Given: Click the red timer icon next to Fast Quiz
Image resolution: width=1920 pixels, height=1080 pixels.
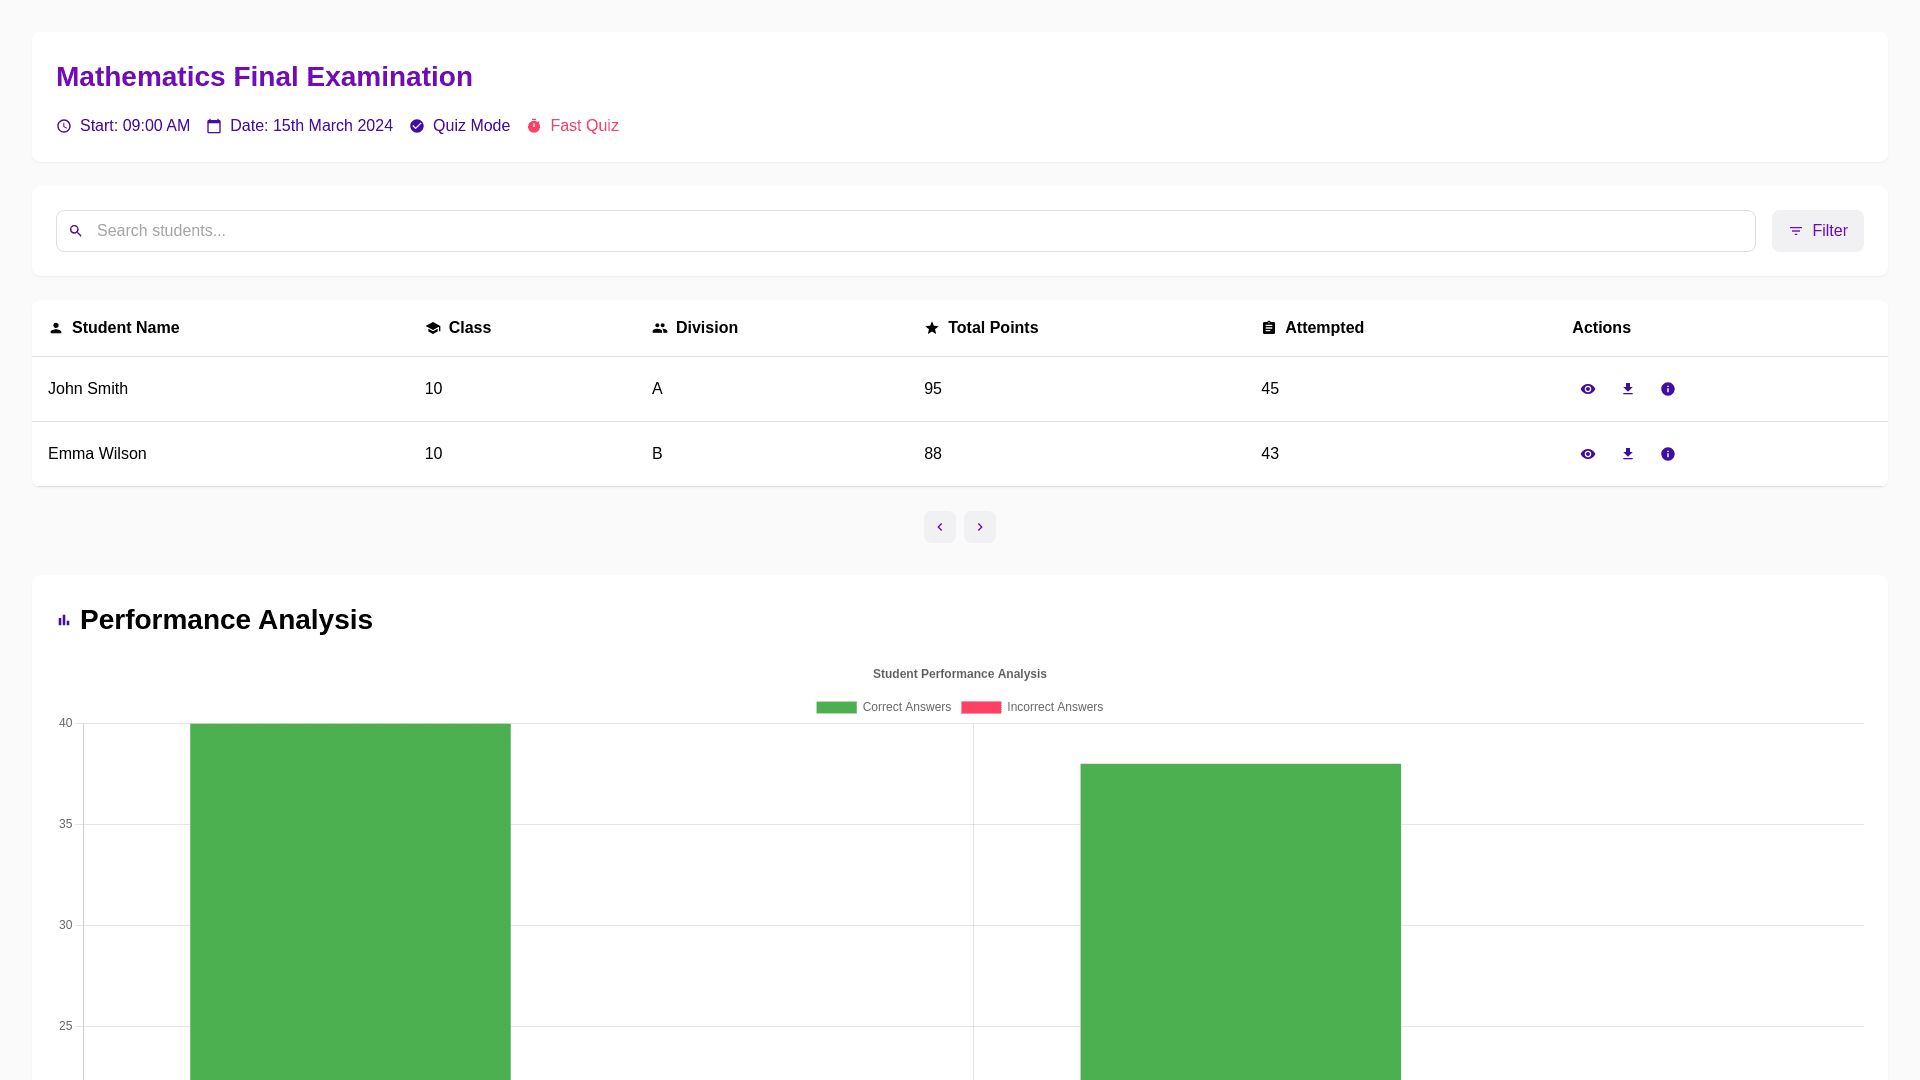Looking at the screenshot, I should click(x=534, y=126).
